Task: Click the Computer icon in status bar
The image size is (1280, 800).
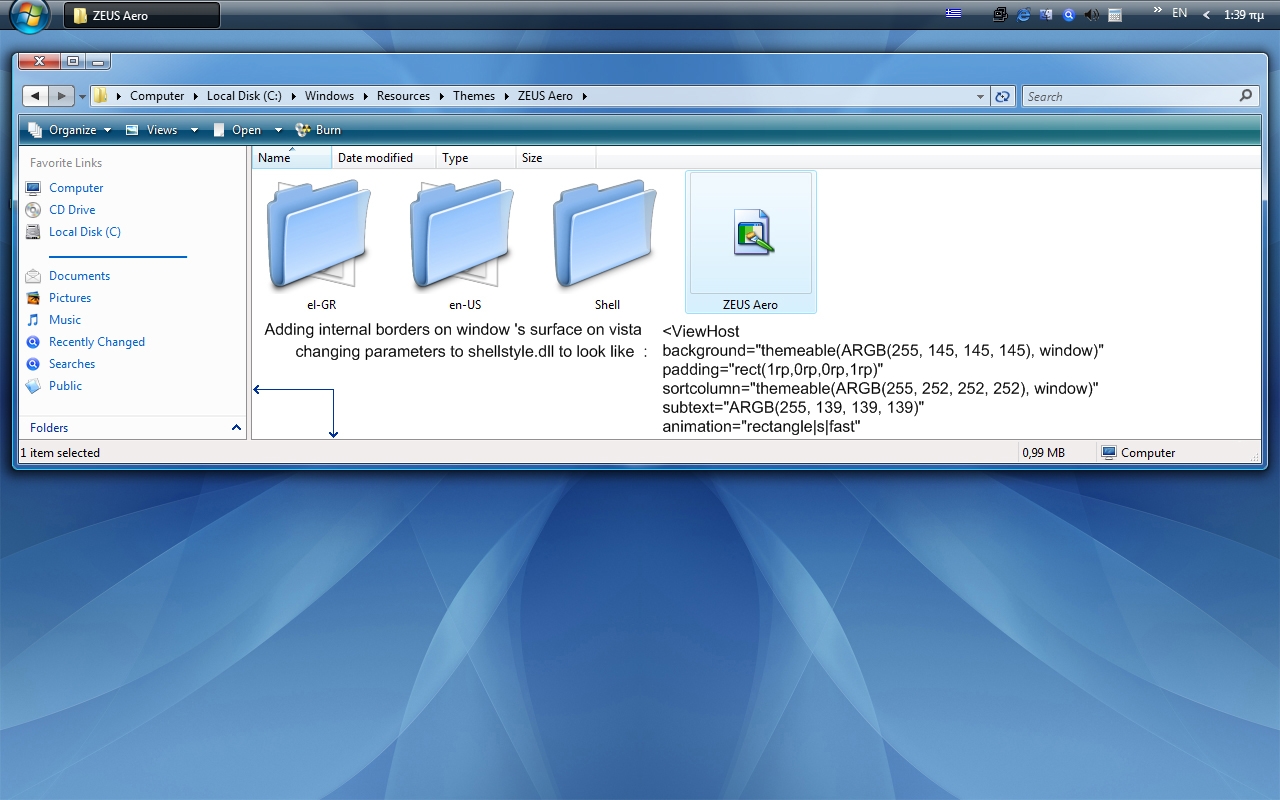Action: [1108, 453]
